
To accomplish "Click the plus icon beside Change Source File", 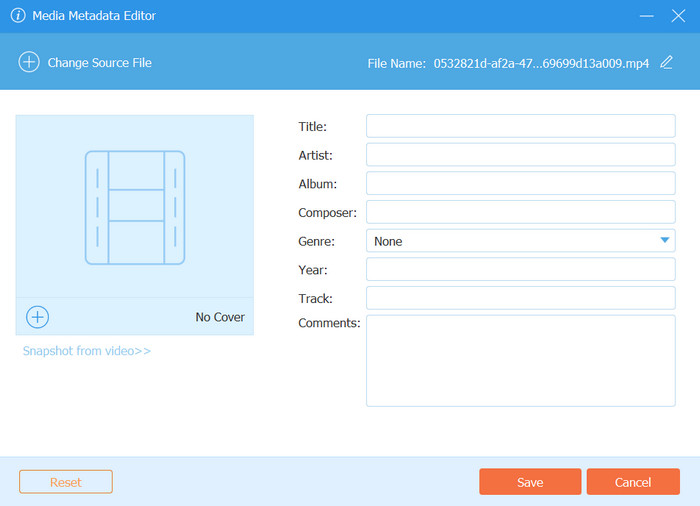I will coord(29,62).
